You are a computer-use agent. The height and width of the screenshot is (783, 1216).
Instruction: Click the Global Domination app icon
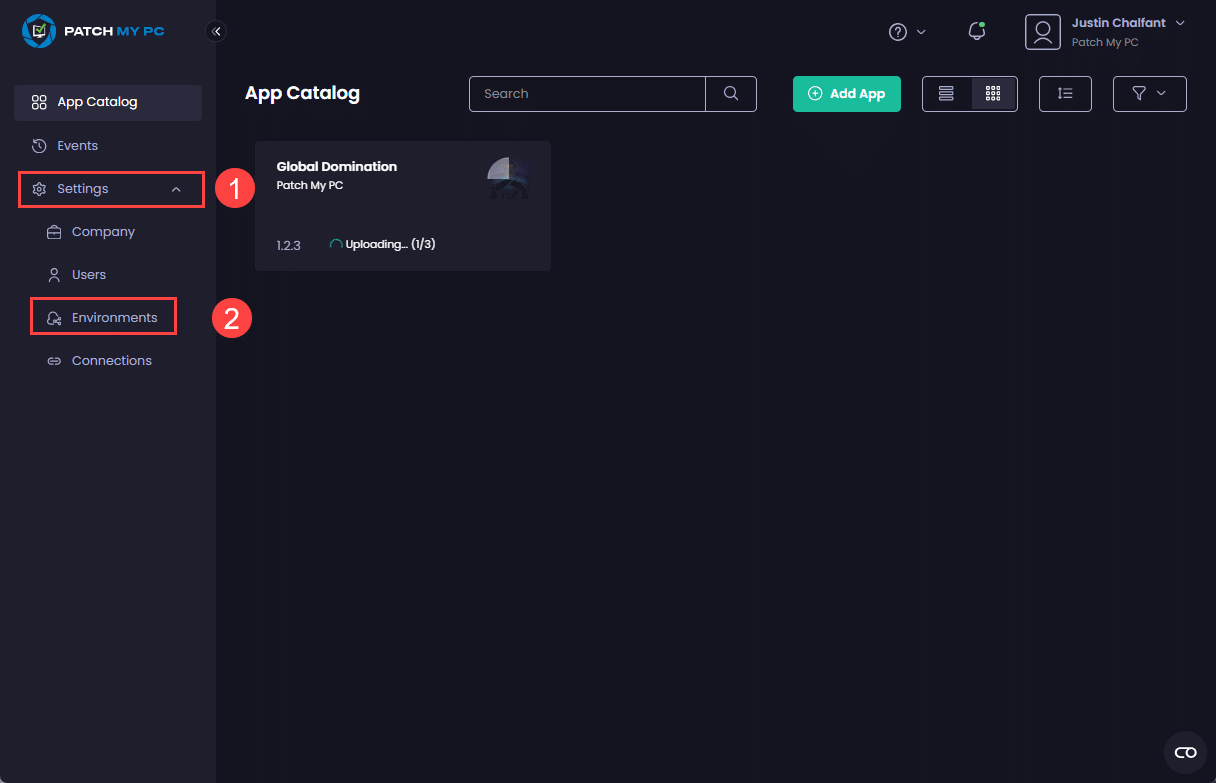(x=508, y=177)
